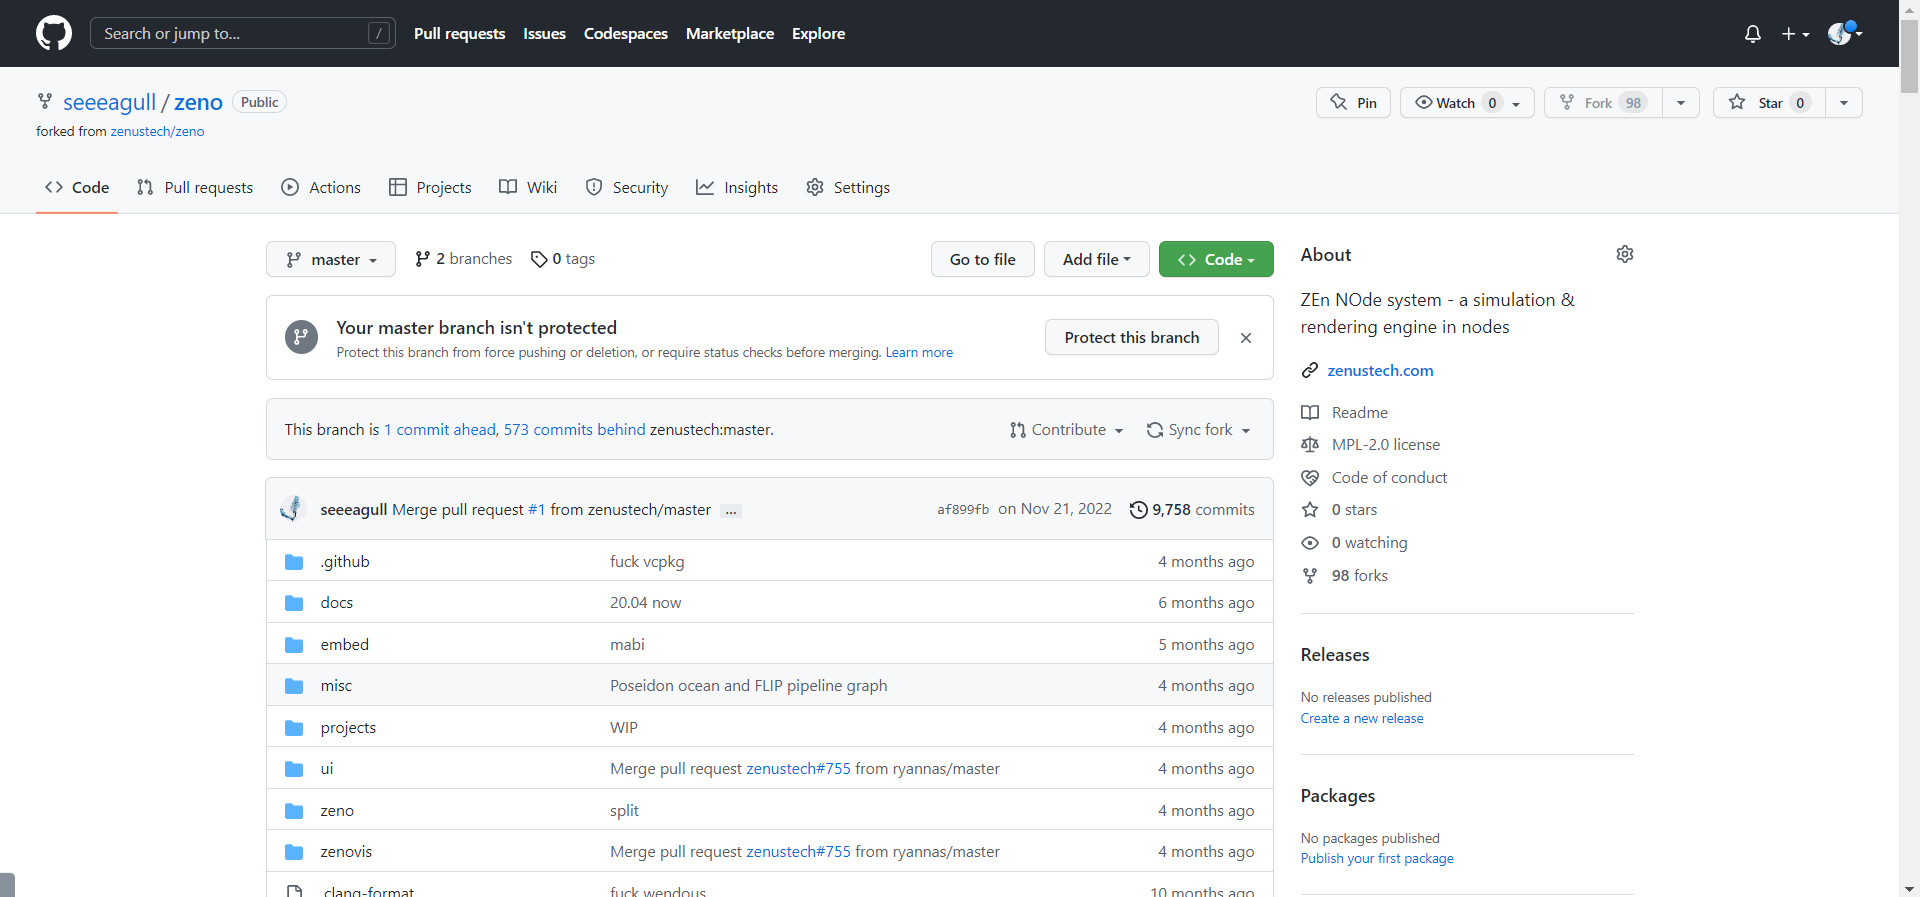Select the Security tab
Viewport: 1920px width, 897px height.
tap(627, 187)
